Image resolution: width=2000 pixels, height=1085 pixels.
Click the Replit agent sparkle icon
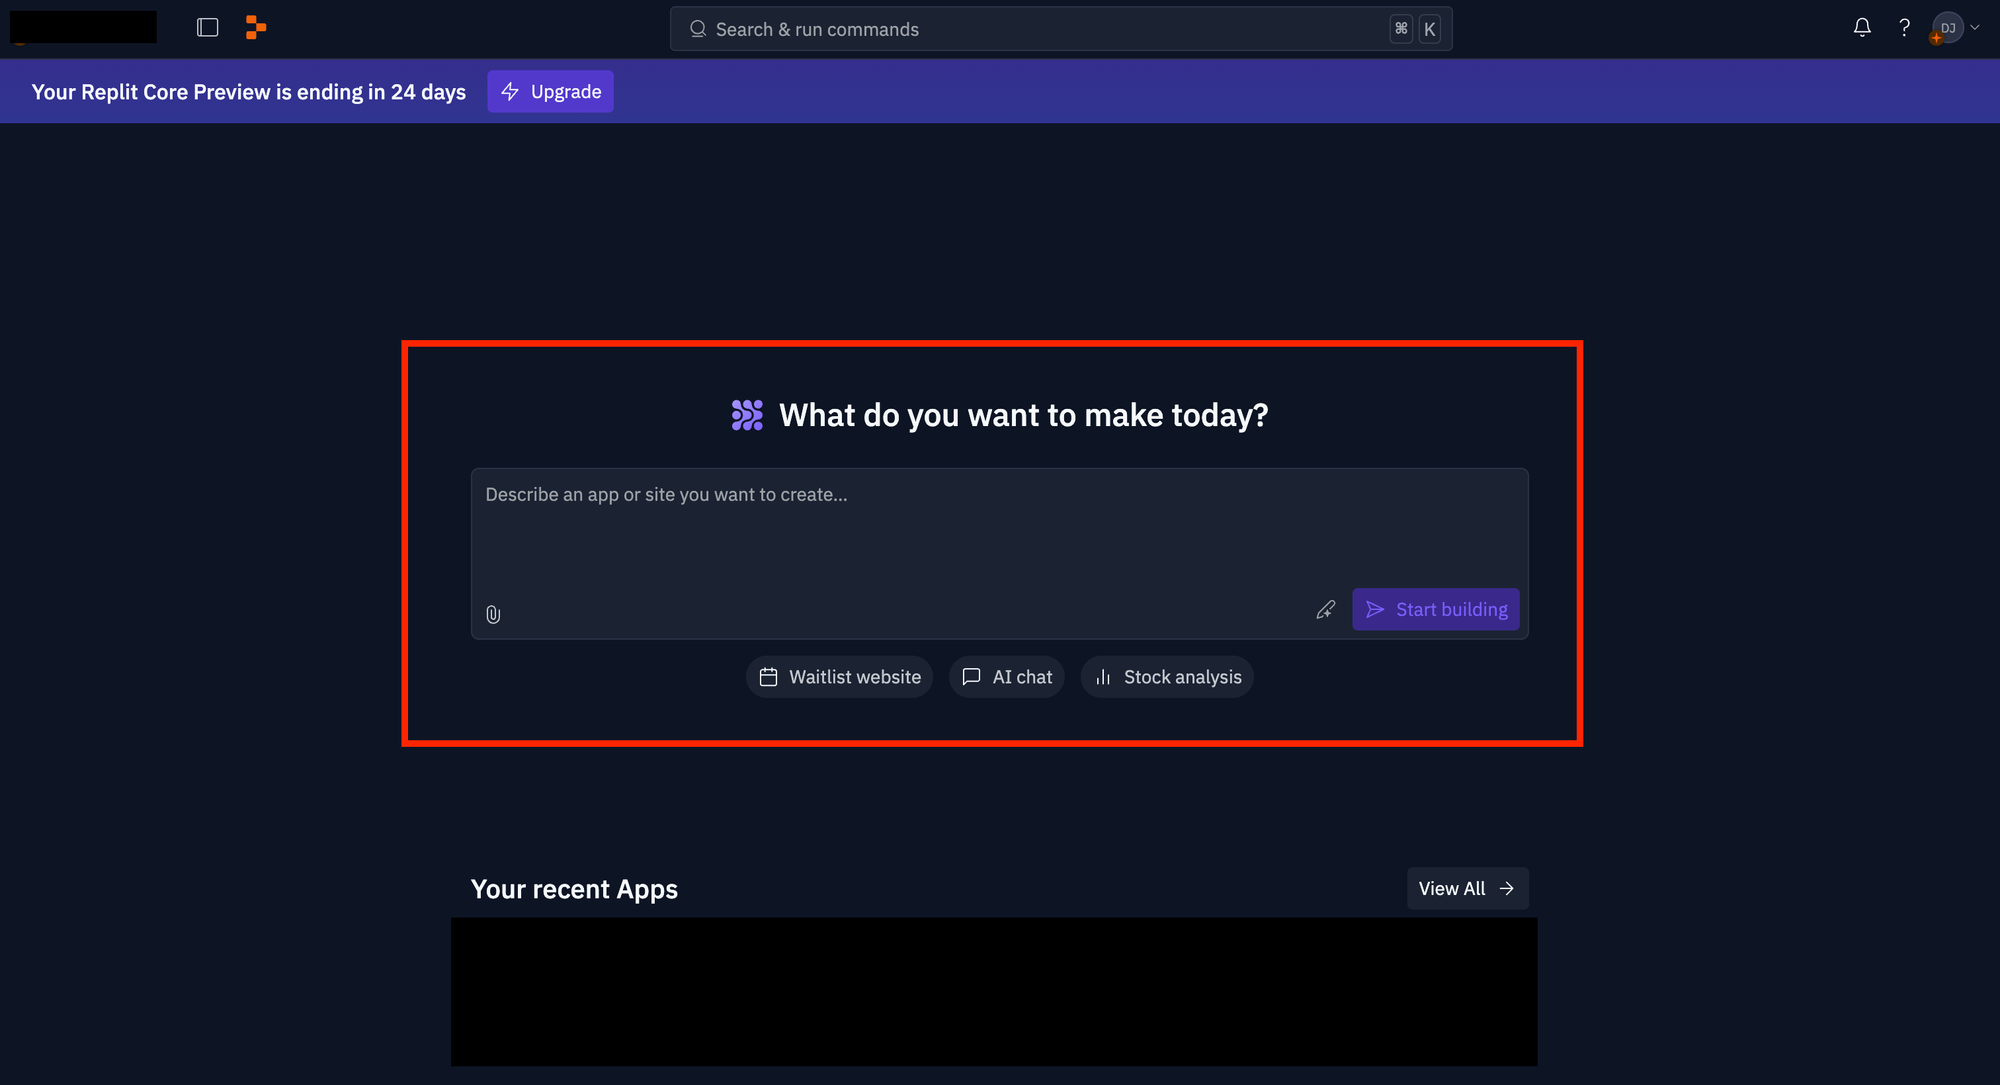point(748,414)
